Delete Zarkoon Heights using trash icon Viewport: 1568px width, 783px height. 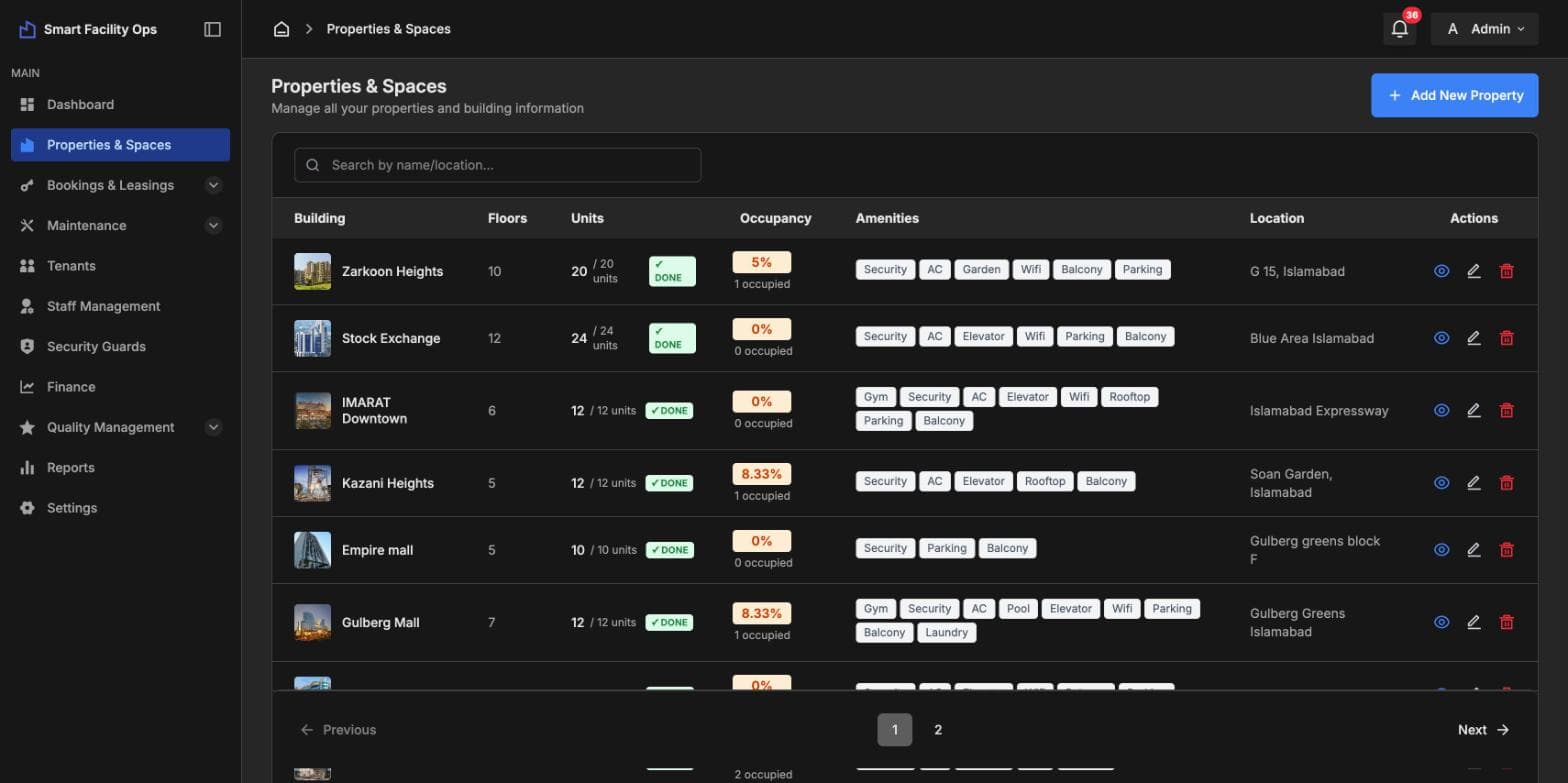click(1506, 271)
